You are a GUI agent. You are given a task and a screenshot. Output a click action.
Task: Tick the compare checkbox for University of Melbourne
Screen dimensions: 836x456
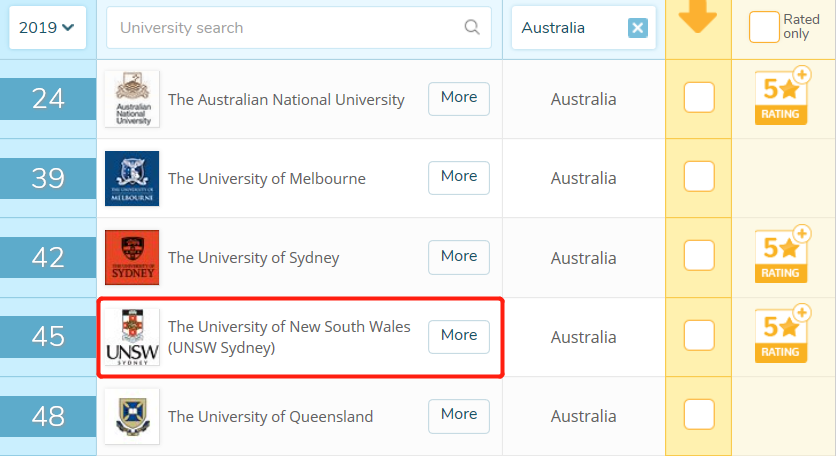point(699,177)
